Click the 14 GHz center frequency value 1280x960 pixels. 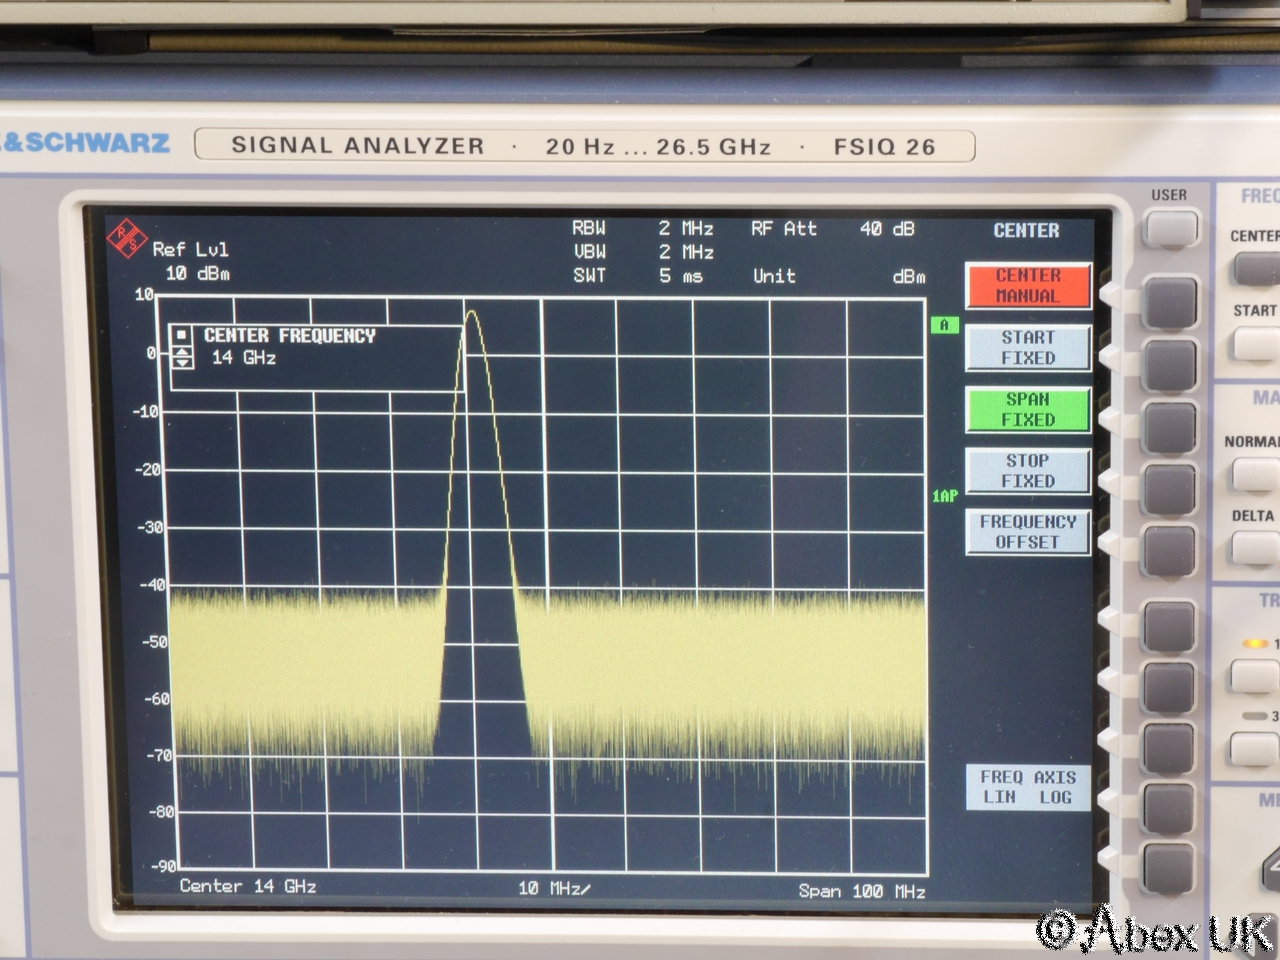[x=243, y=358]
